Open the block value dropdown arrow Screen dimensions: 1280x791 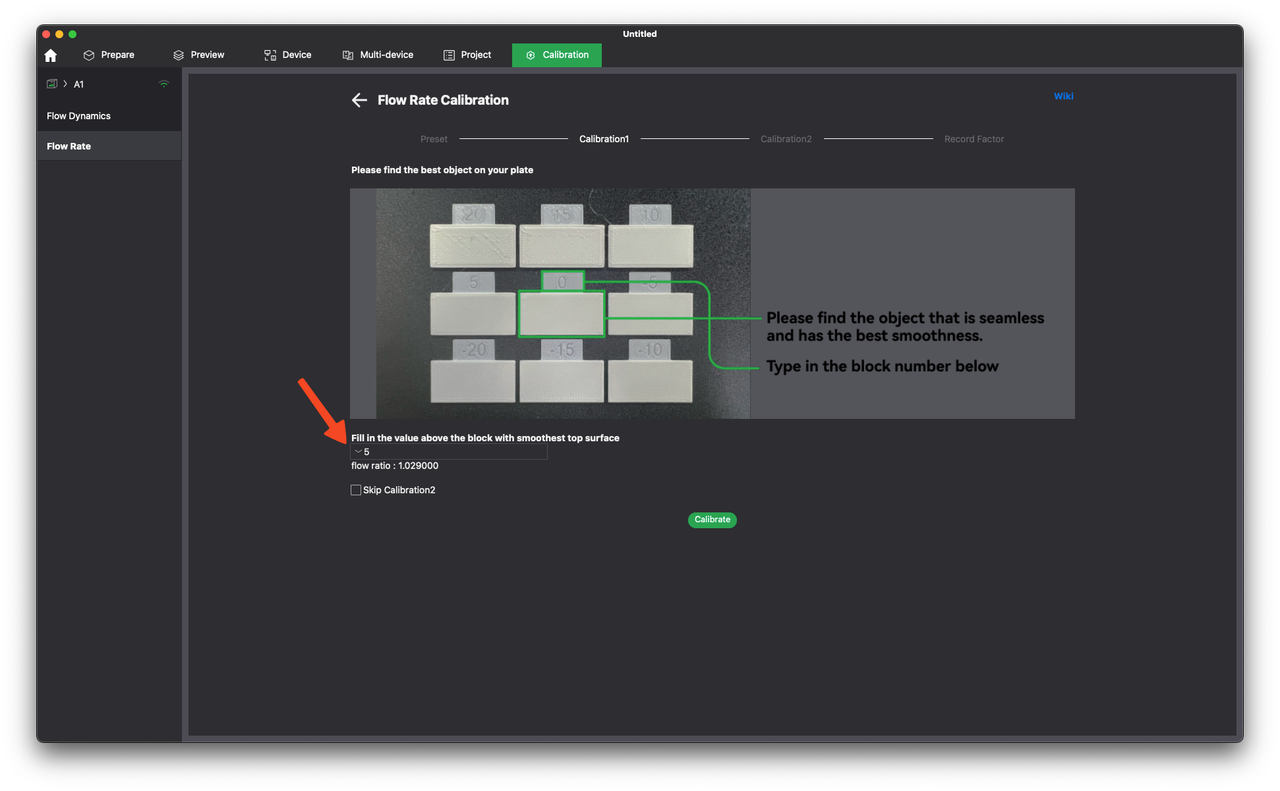[x=358, y=452]
